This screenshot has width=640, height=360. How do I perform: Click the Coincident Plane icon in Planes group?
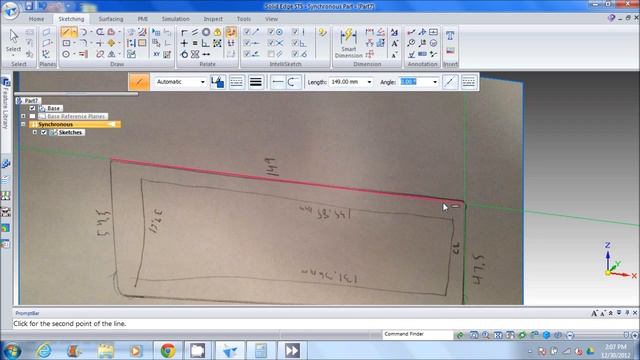point(47,32)
